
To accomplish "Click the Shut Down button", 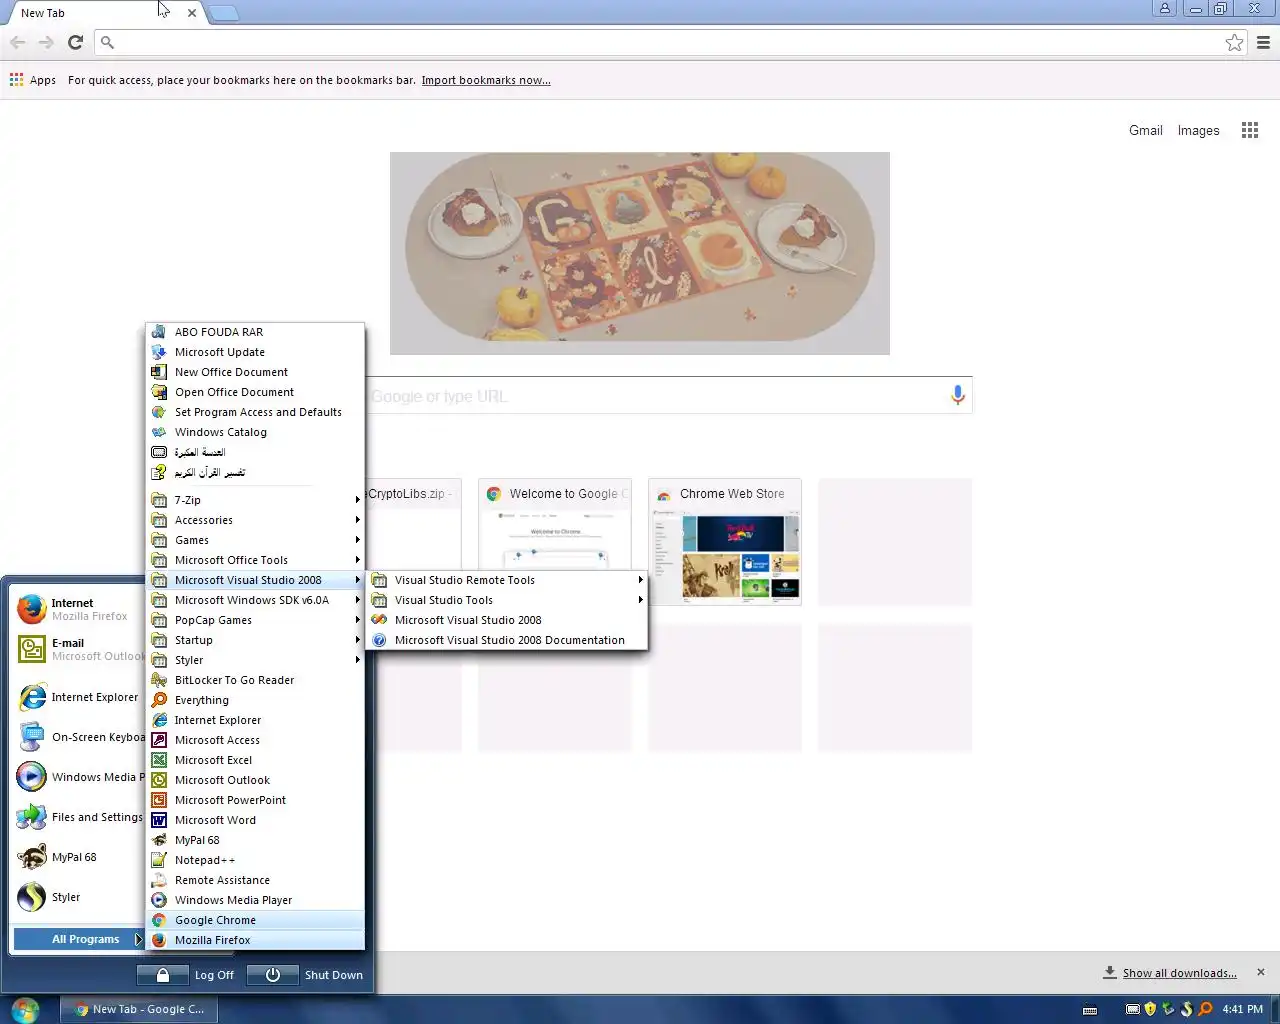I will [x=306, y=975].
